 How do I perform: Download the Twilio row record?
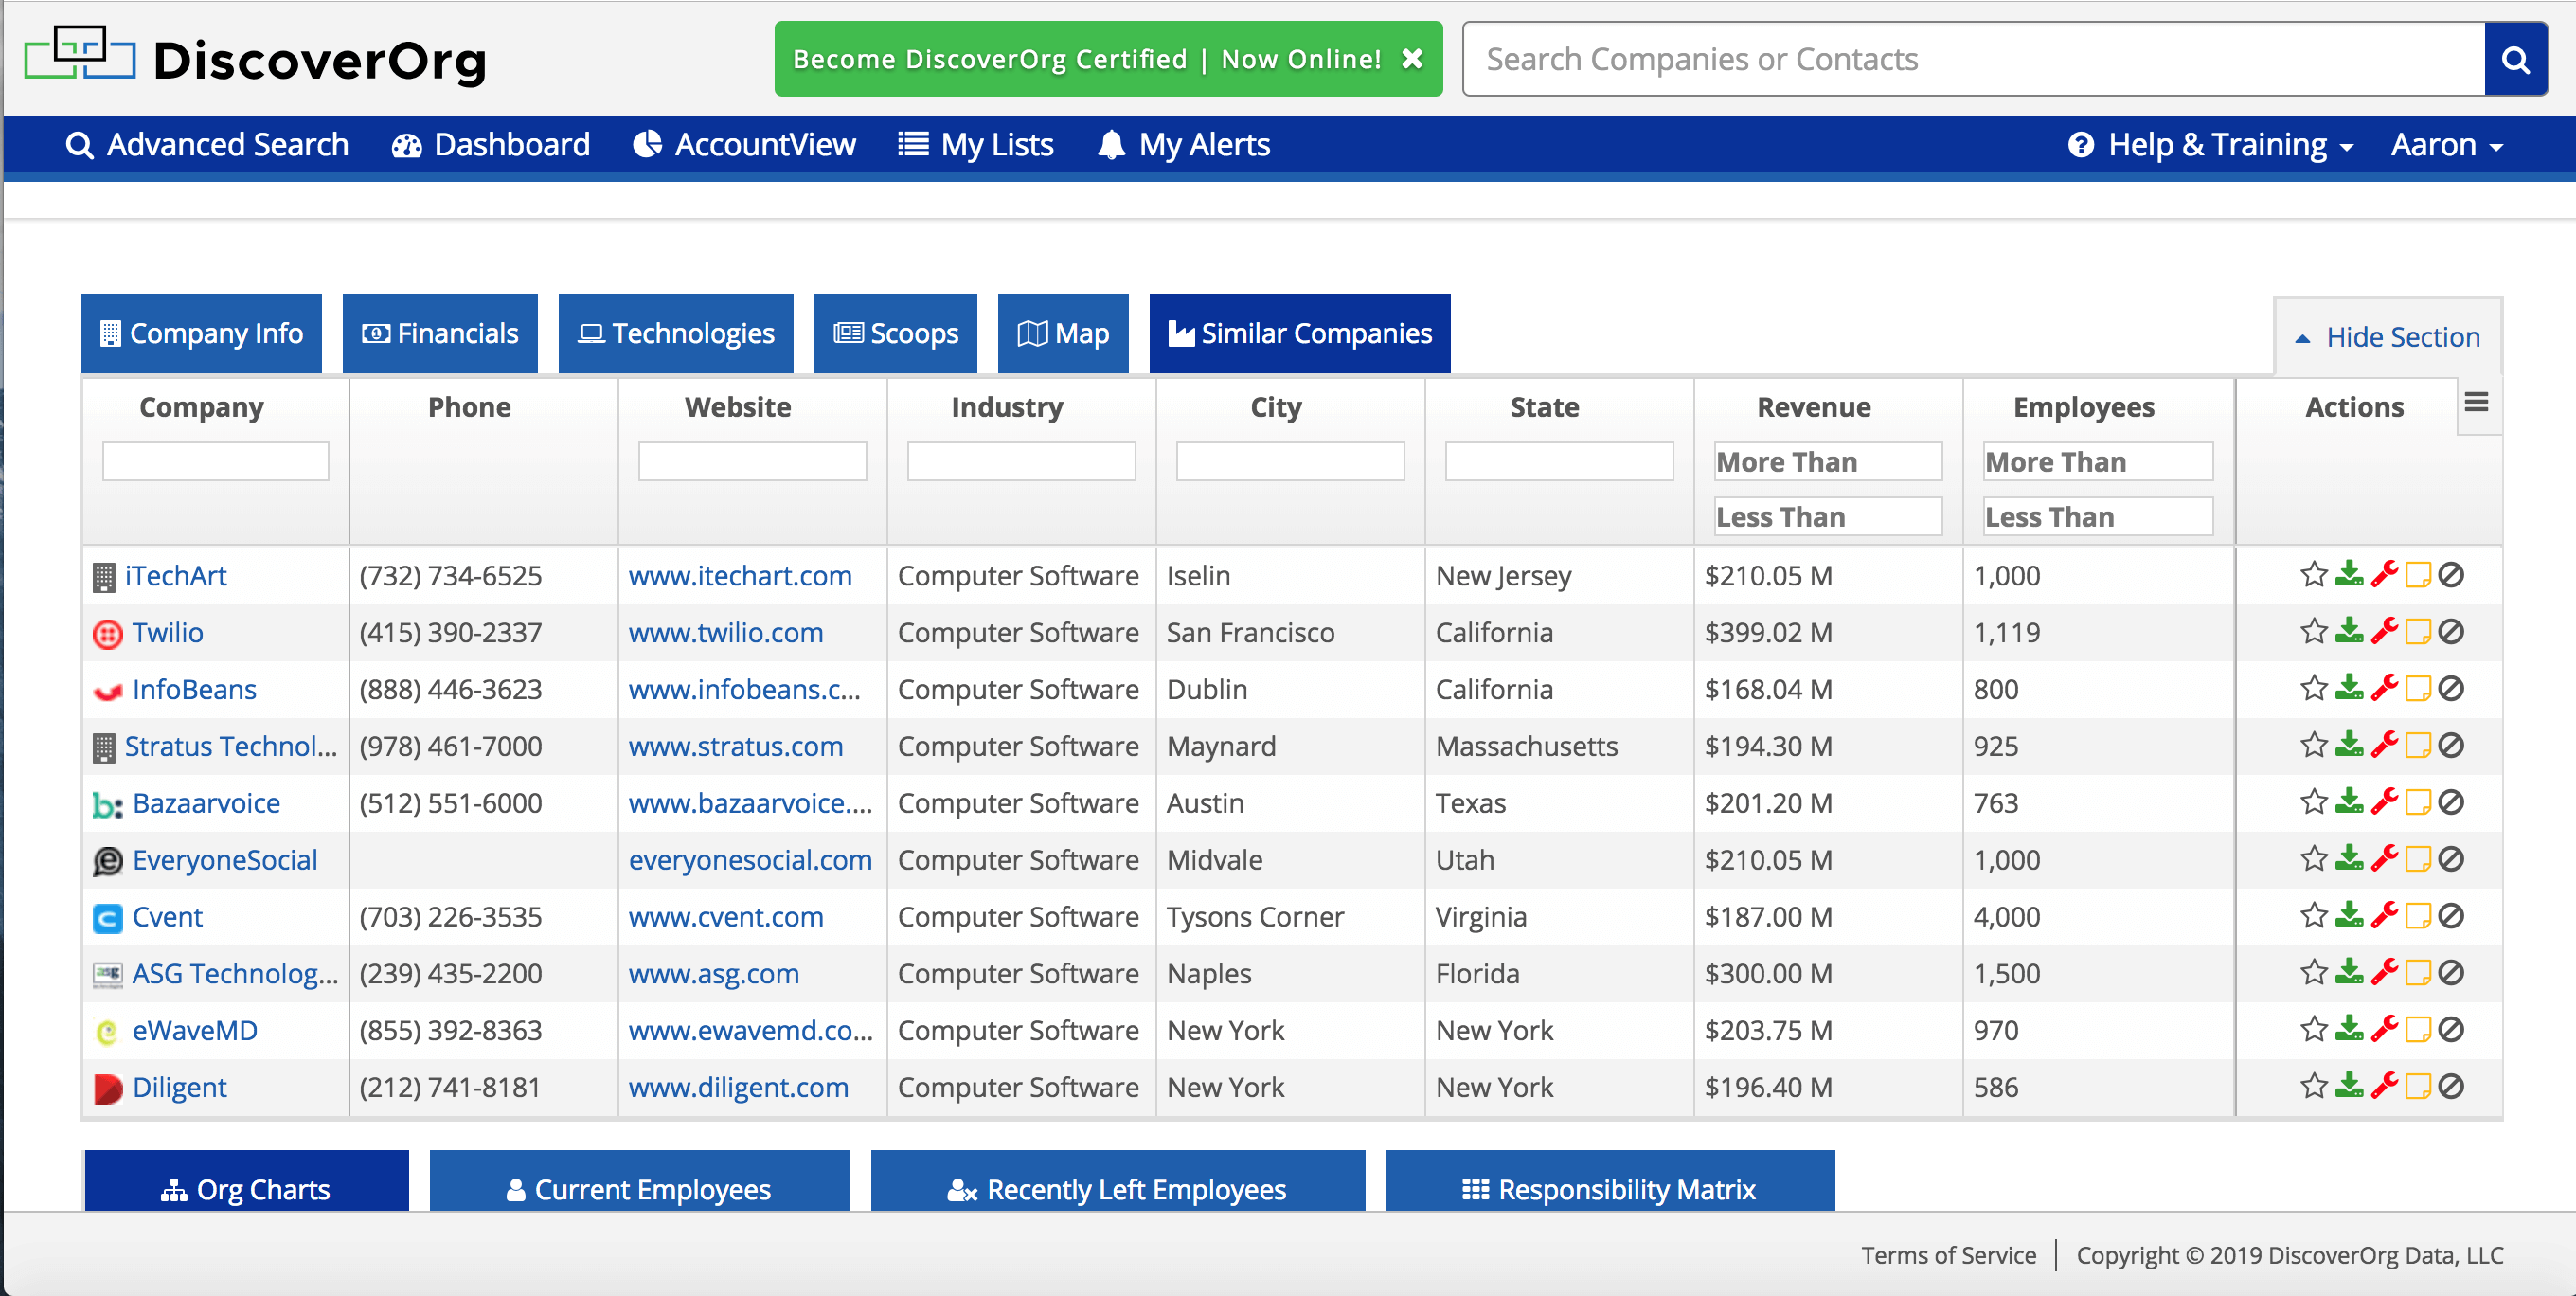2349,631
